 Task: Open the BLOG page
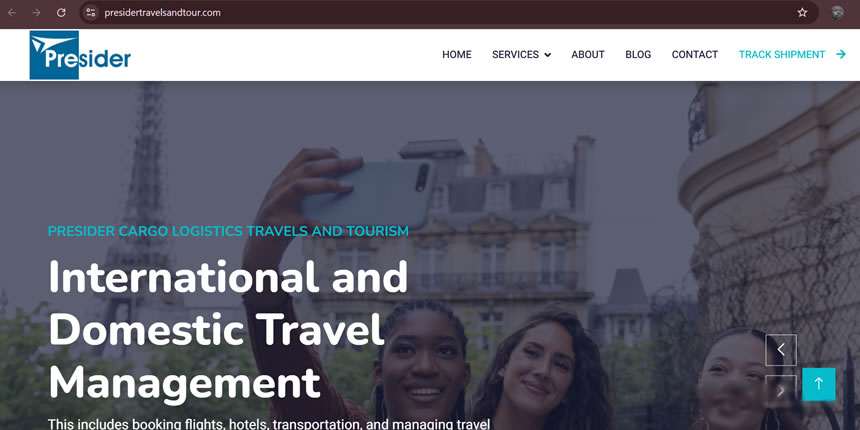point(638,54)
